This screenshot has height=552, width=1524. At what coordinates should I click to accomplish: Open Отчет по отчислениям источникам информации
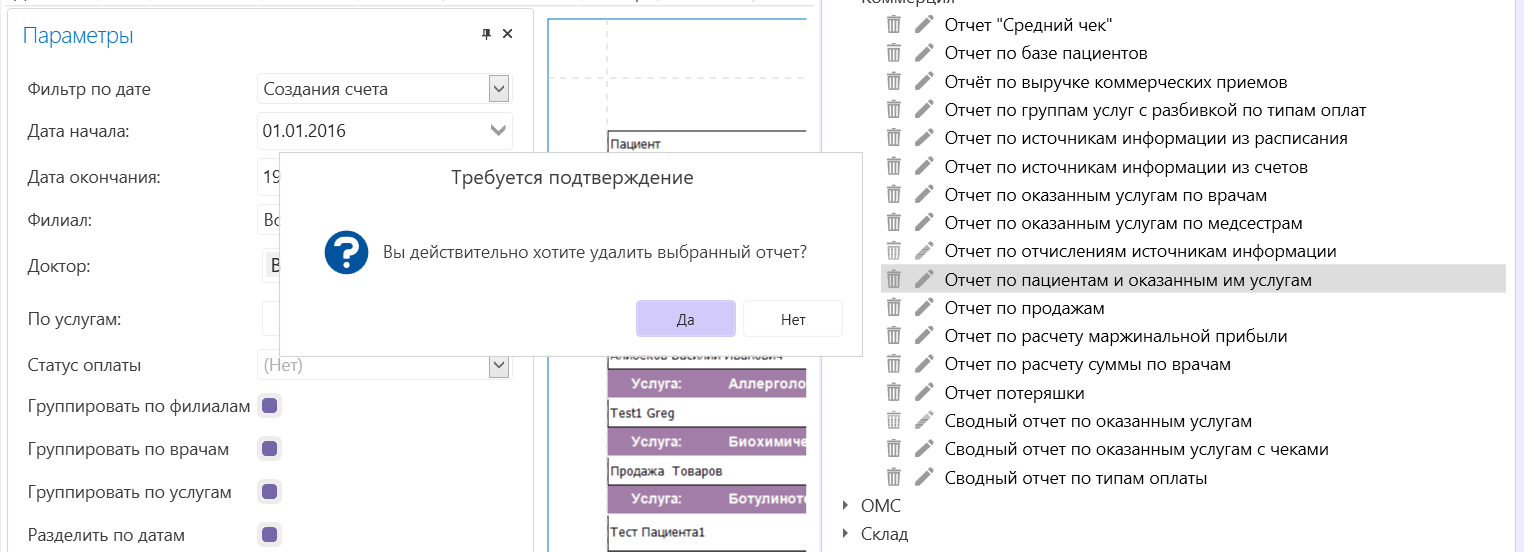click(1140, 251)
